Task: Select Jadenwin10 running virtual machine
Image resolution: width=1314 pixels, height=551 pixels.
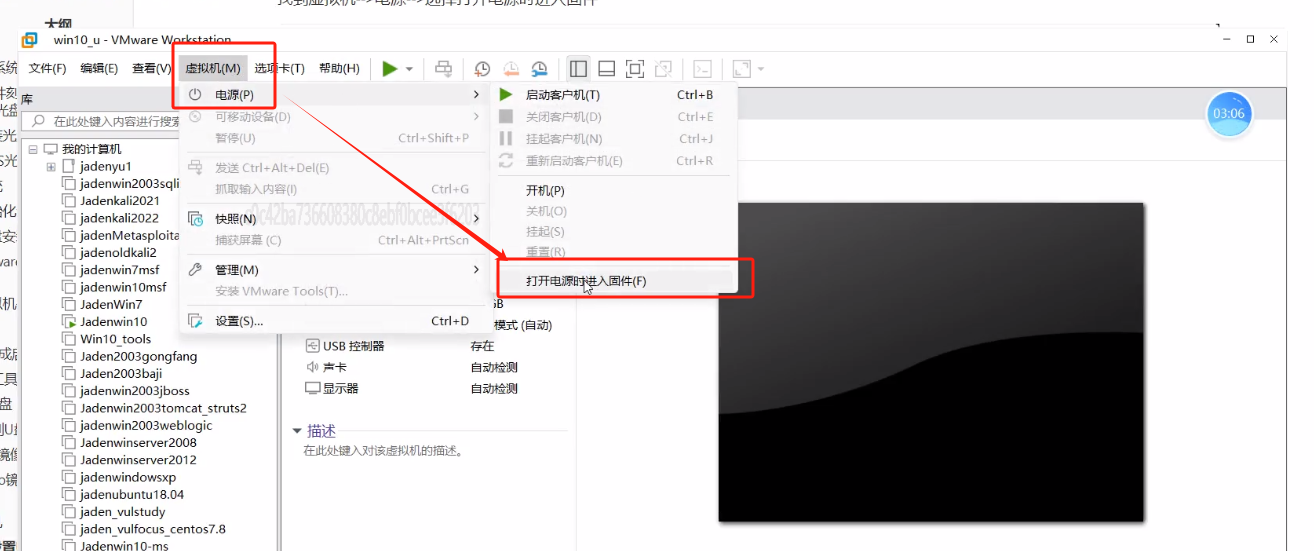Action: [x=114, y=322]
